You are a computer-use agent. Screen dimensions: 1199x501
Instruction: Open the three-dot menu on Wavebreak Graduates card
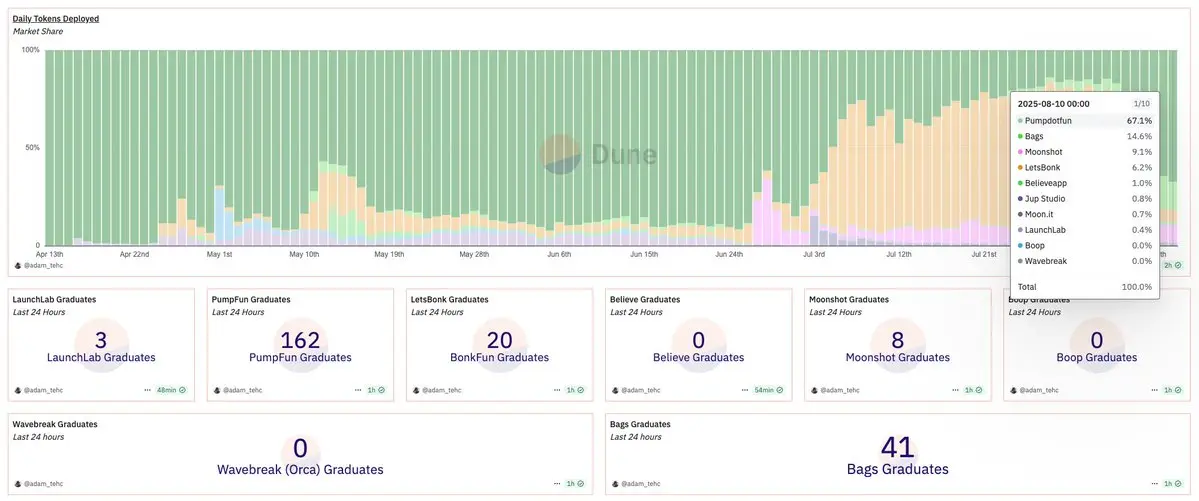point(556,484)
